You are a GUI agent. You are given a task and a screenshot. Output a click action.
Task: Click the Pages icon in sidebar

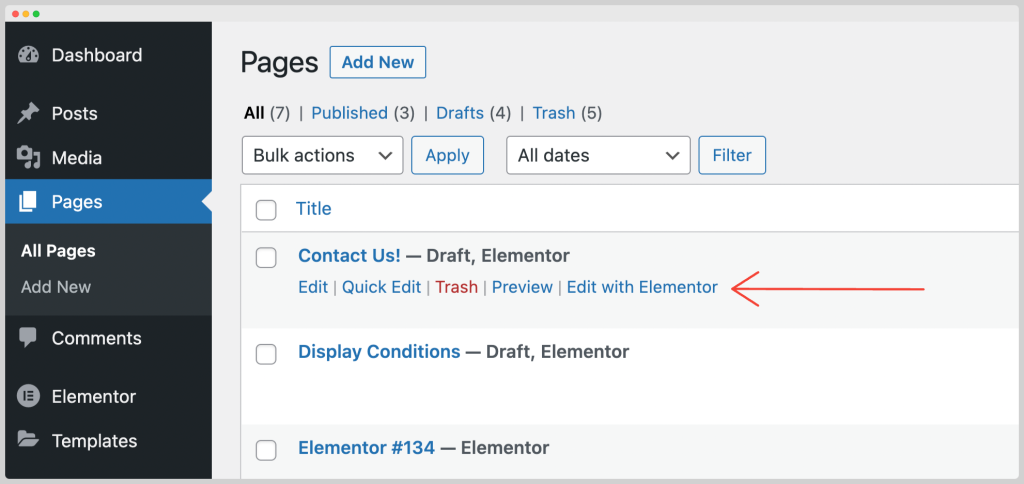(28, 202)
